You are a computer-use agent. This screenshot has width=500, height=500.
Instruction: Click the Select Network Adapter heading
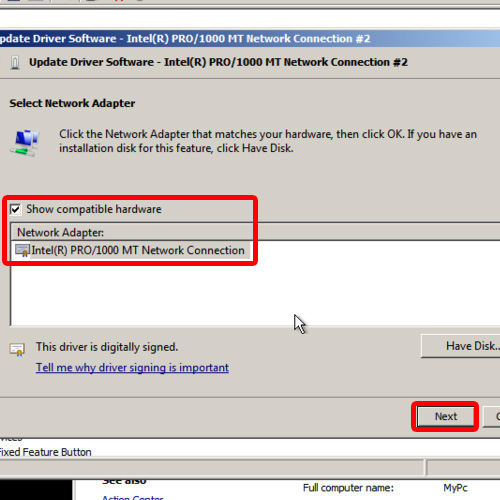pos(72,103)
